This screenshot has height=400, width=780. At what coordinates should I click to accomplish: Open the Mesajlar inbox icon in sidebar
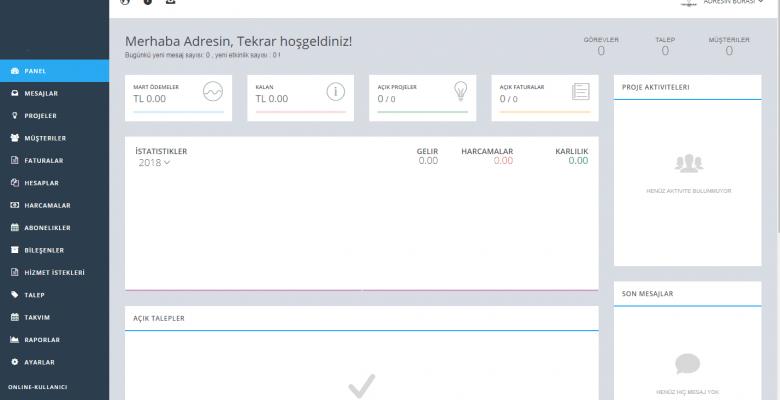14,93
